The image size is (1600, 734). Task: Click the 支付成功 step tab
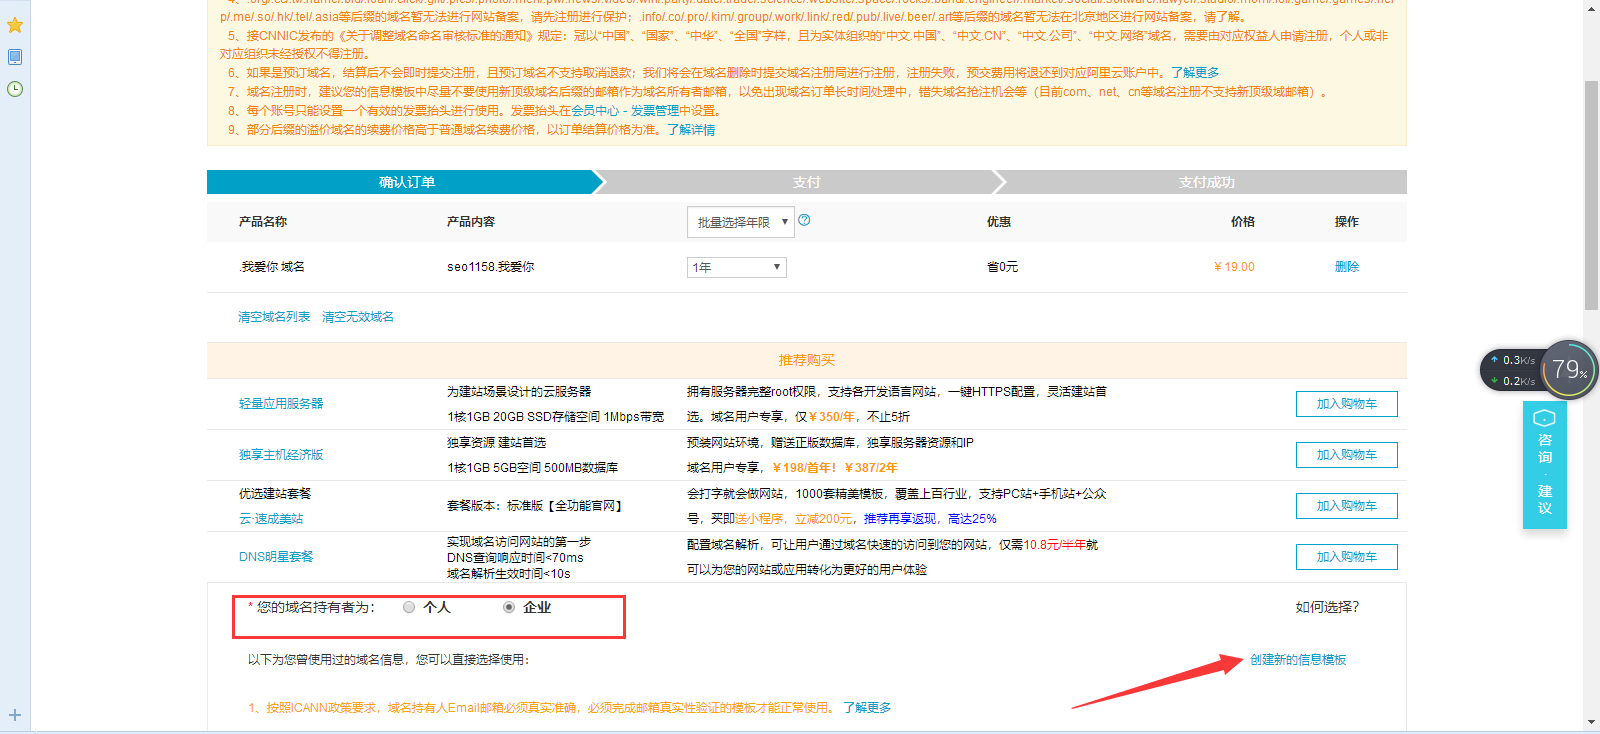pyautogui.click(x=1206, y=182)
